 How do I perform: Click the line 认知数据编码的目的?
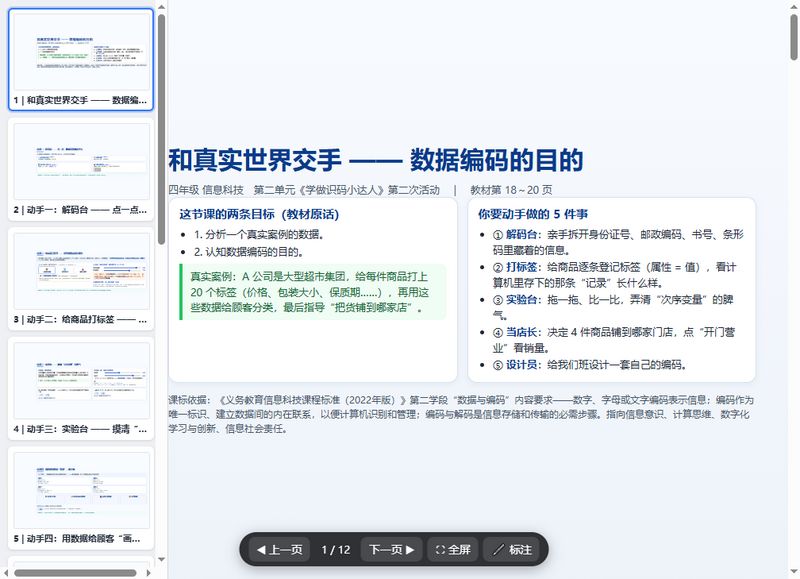[249, 251]
